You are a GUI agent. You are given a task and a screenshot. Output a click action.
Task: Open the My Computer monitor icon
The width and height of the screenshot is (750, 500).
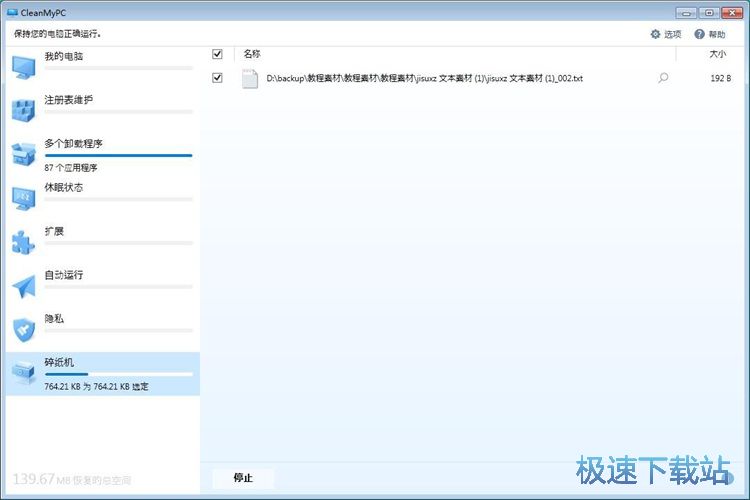click(23, 67)
